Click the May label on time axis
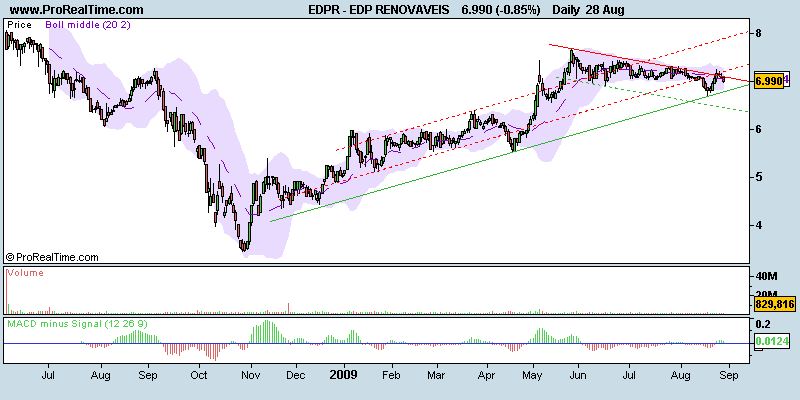The height and width of the screenshot is (400, 800). [x=533, y=375]
